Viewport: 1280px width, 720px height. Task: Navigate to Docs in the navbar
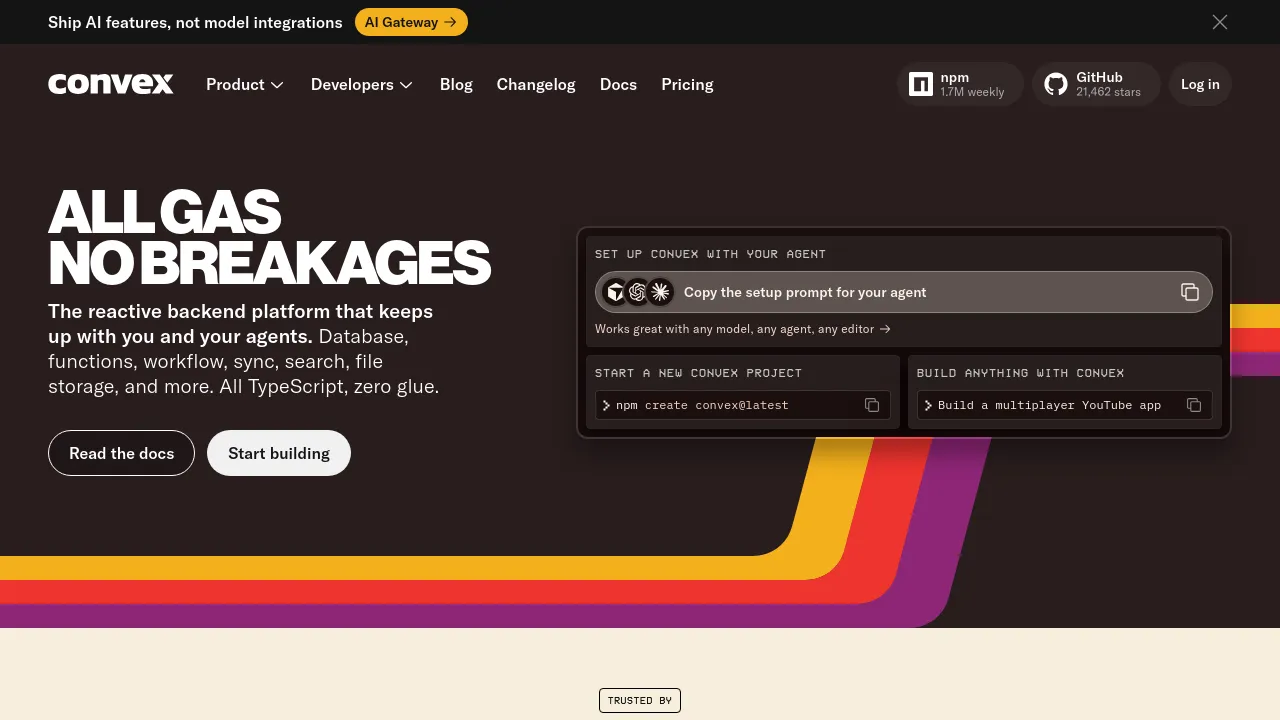[618, 85]
